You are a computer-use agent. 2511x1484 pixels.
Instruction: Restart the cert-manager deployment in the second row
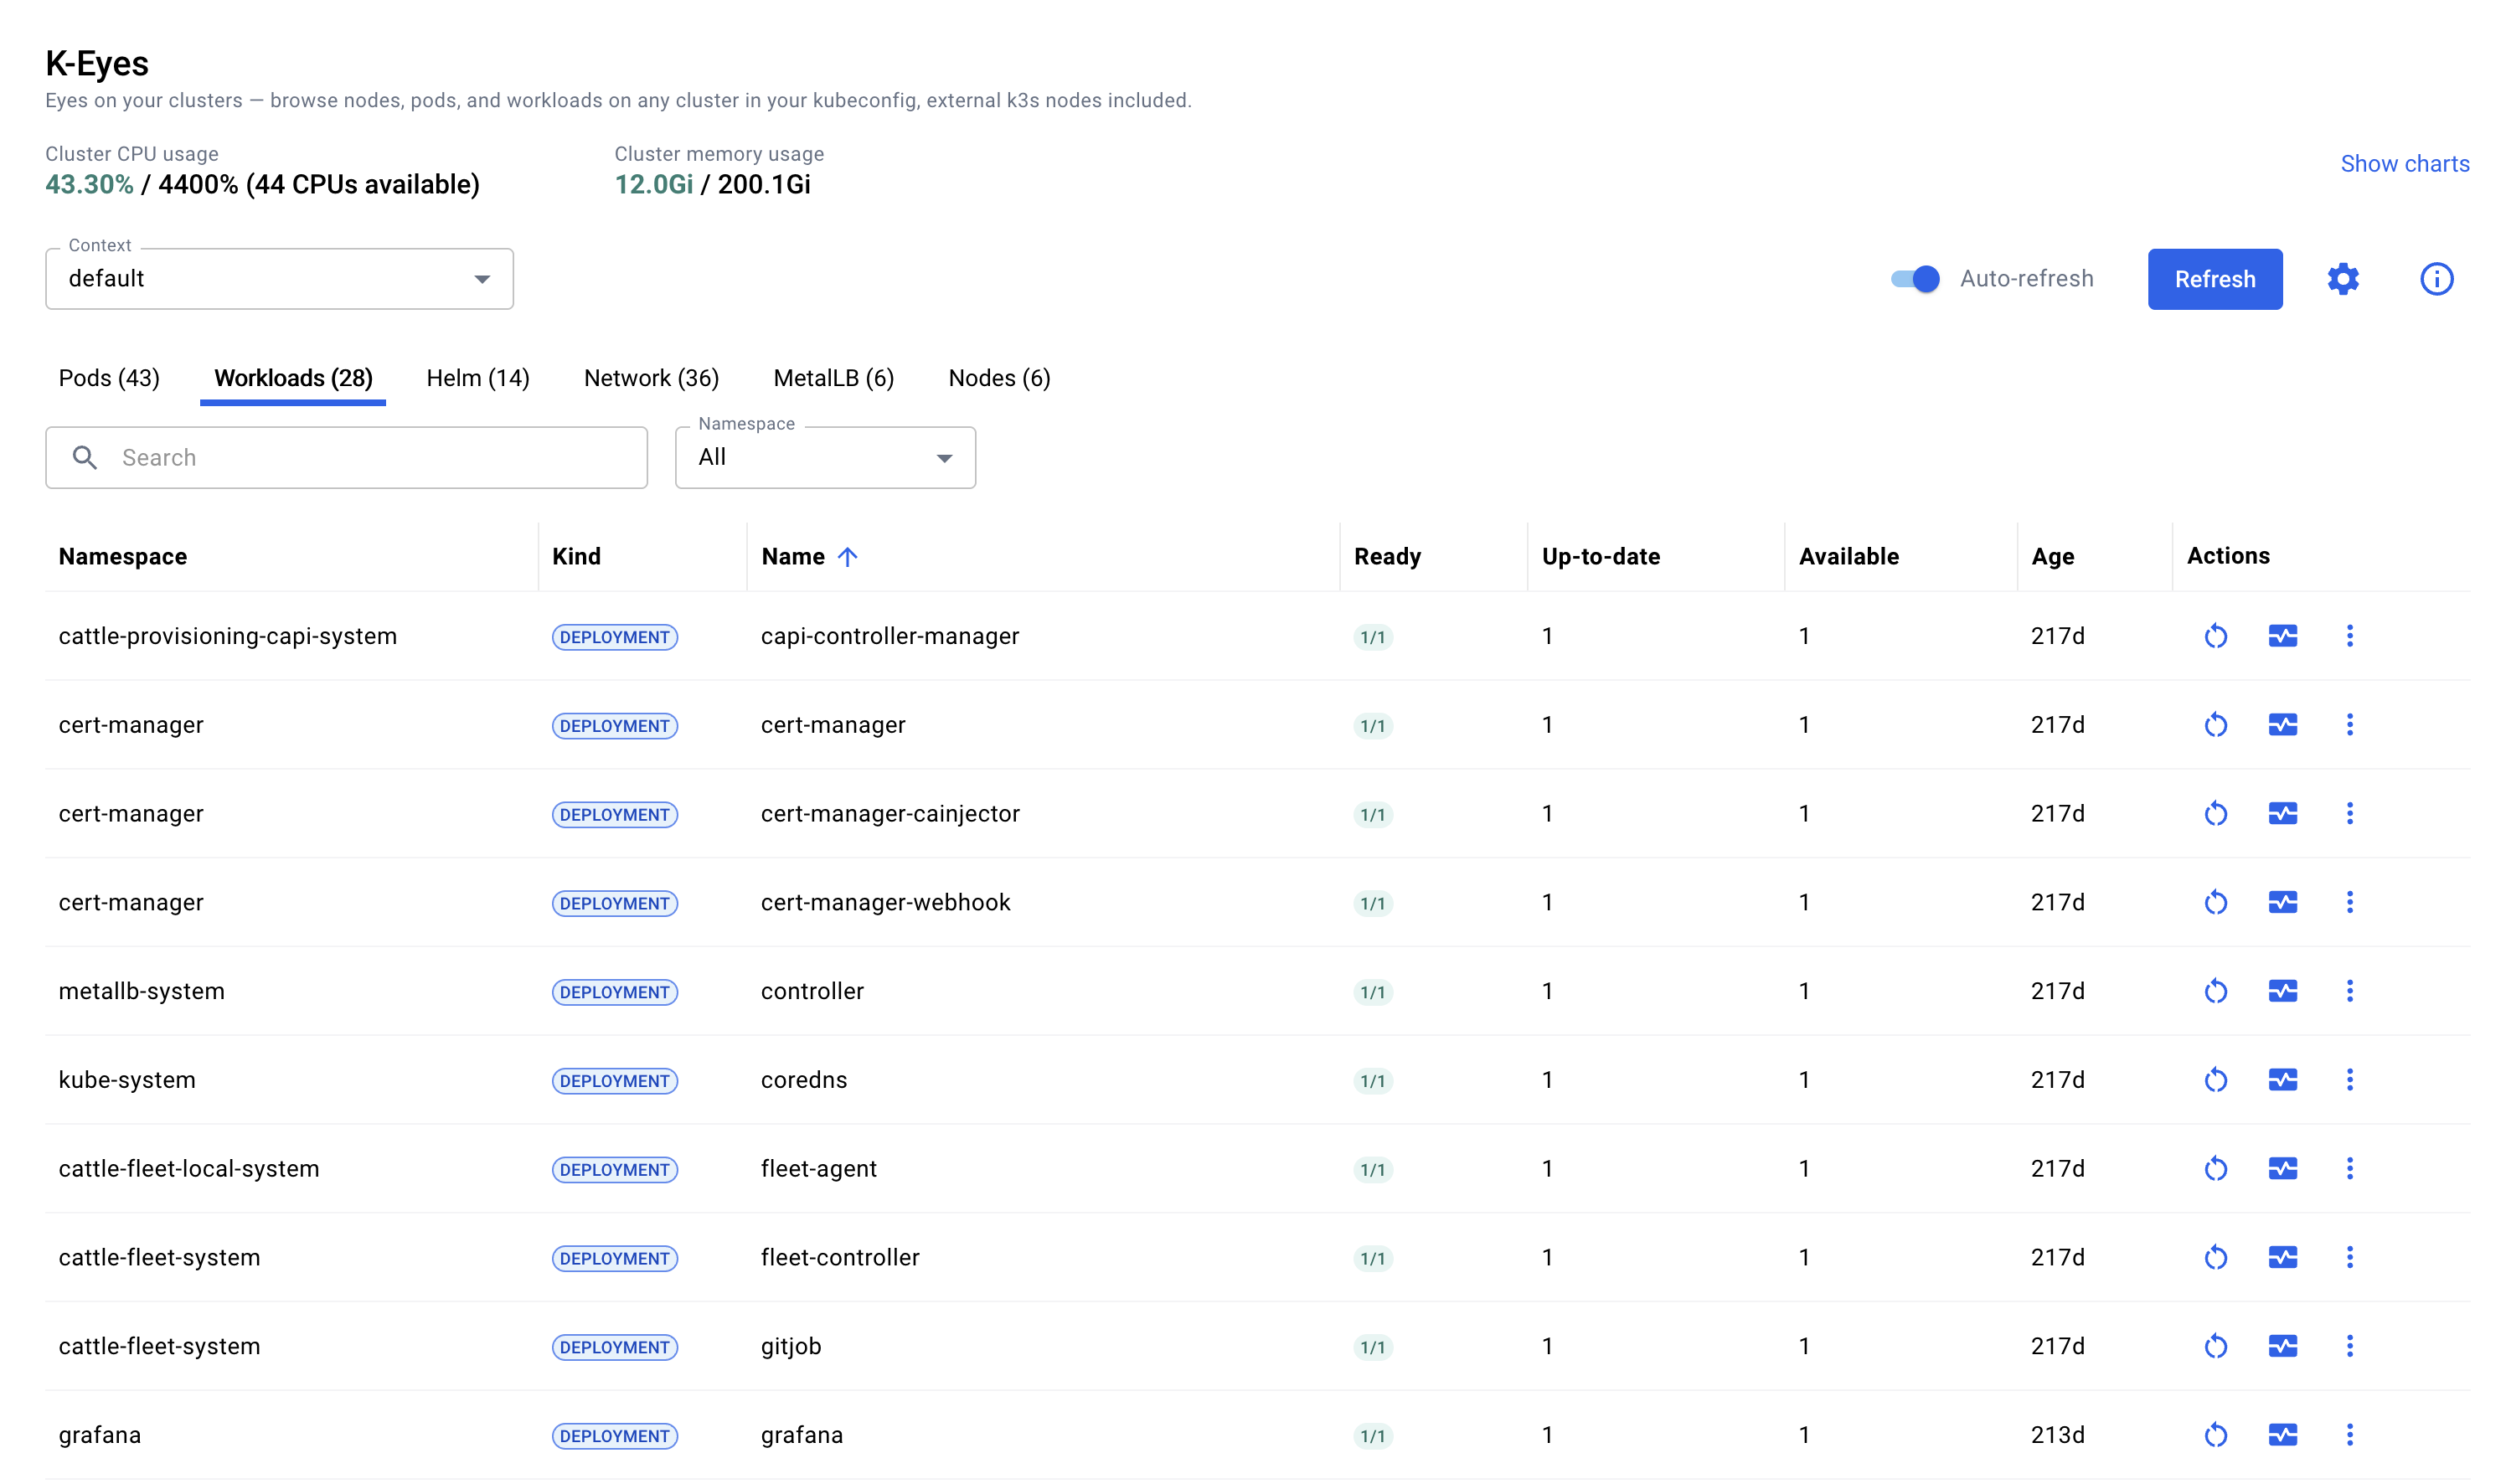tap(2215, 725)
